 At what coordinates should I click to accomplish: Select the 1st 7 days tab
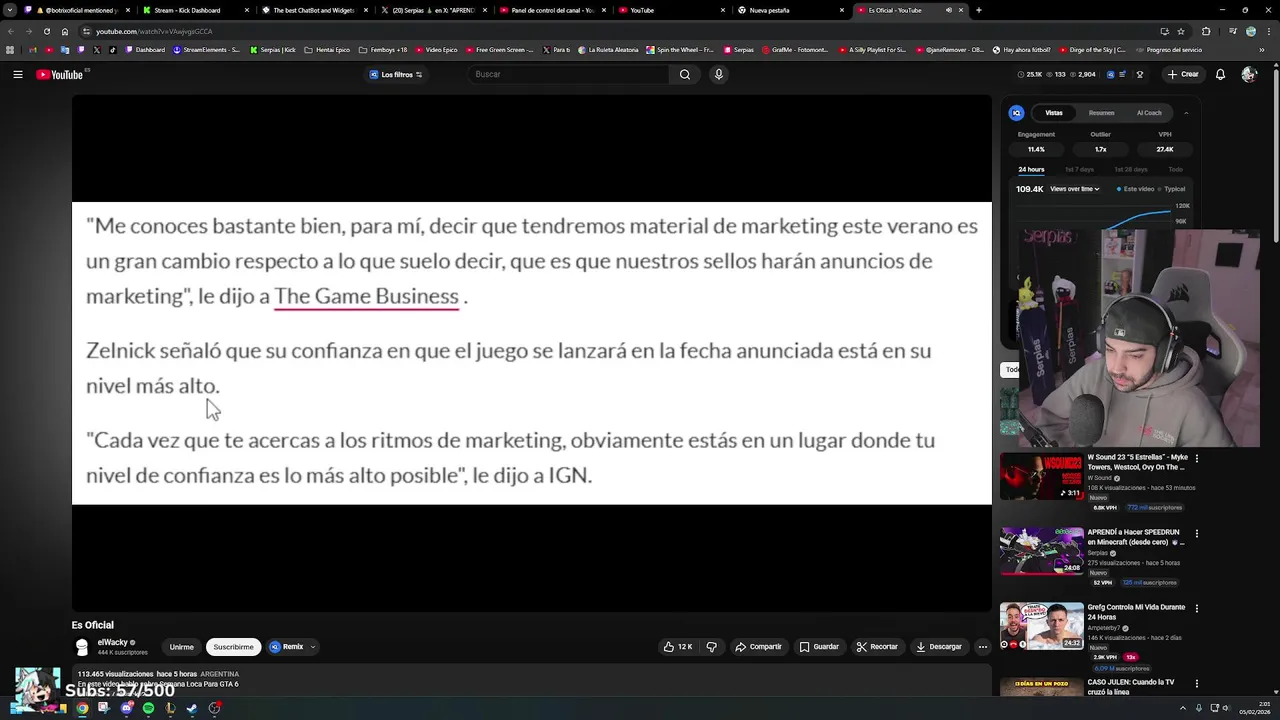1079,169
